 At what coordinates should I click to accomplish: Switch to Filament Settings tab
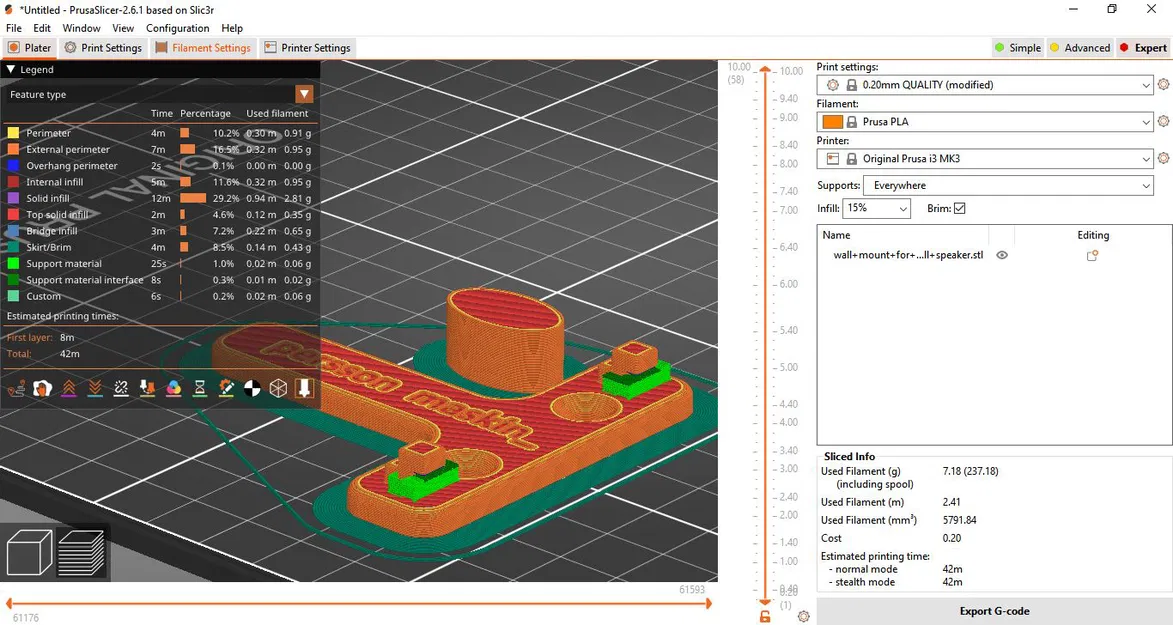pos(203,47)
